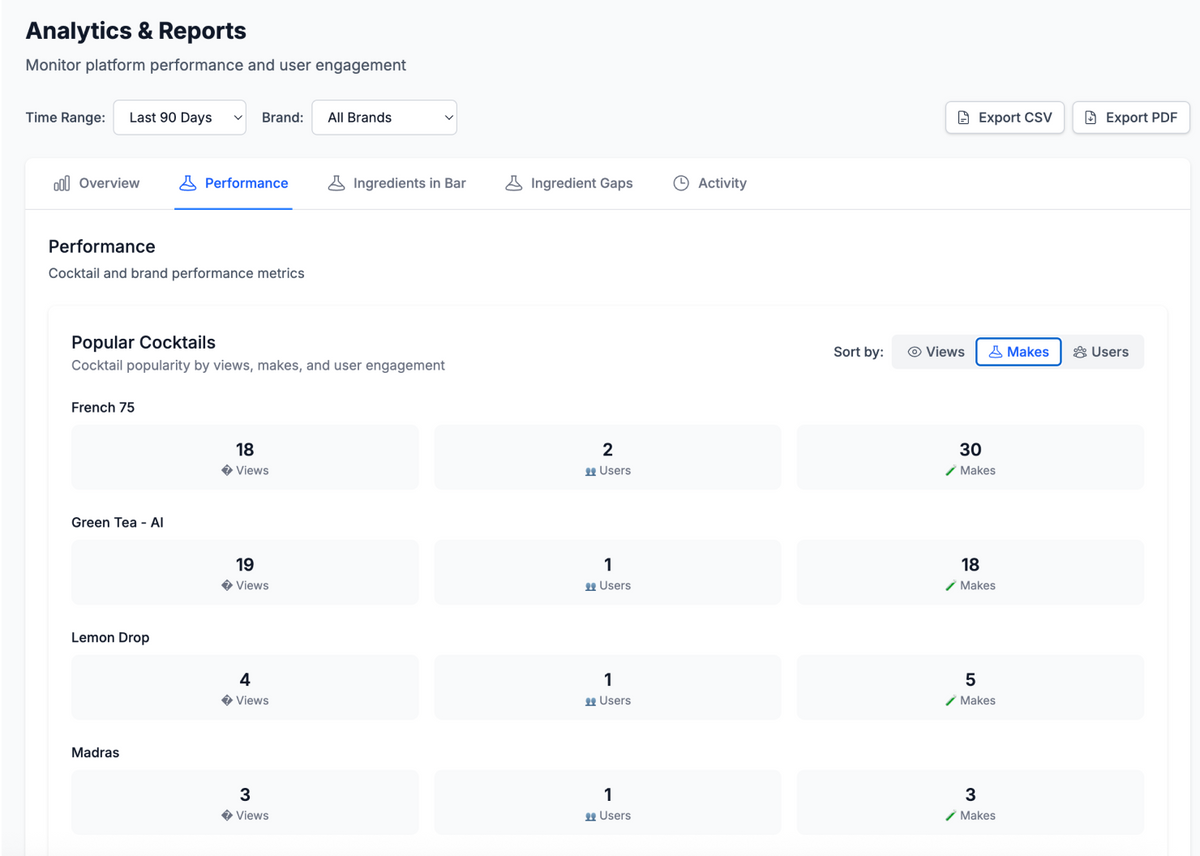Click the people icon in Users sort option
Image resolution: width=1200 pixels, height=856 pixels.
point(1080,352)
